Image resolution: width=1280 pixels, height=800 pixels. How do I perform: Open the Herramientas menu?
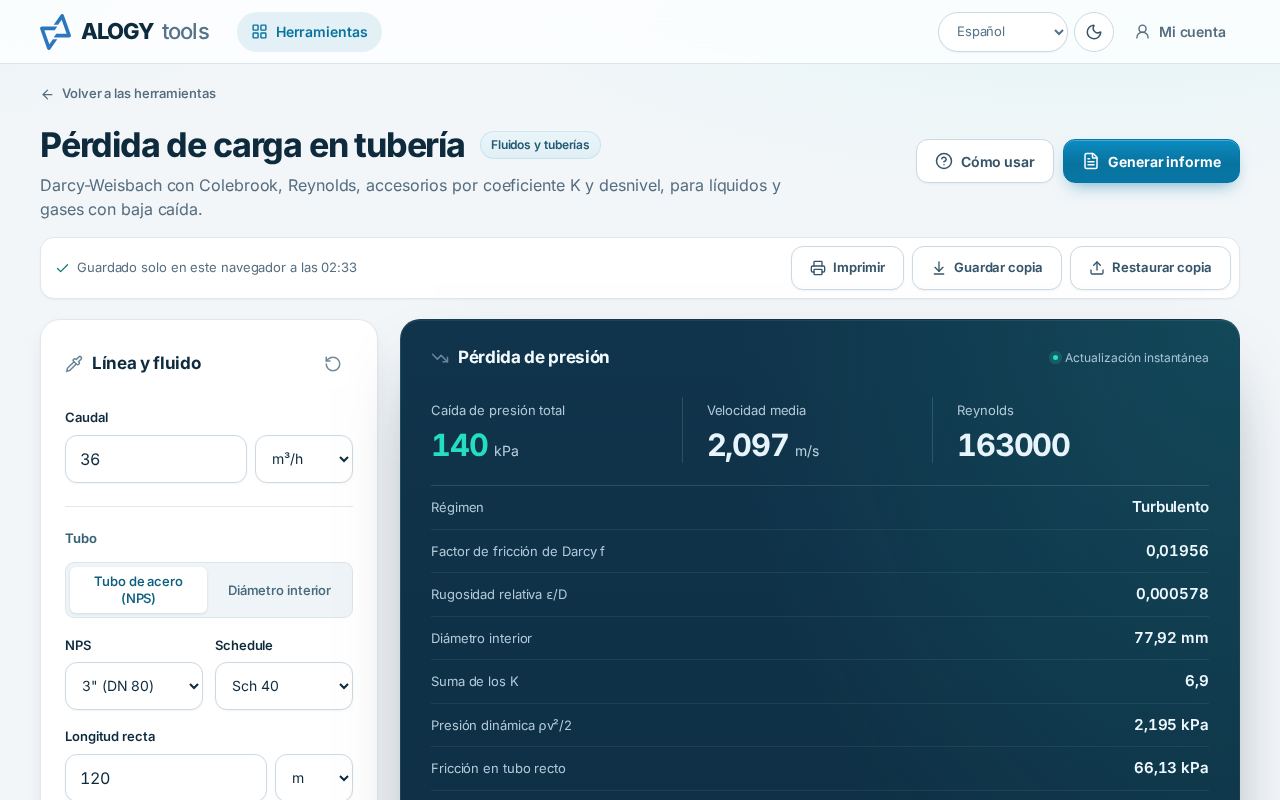(309, 32)
